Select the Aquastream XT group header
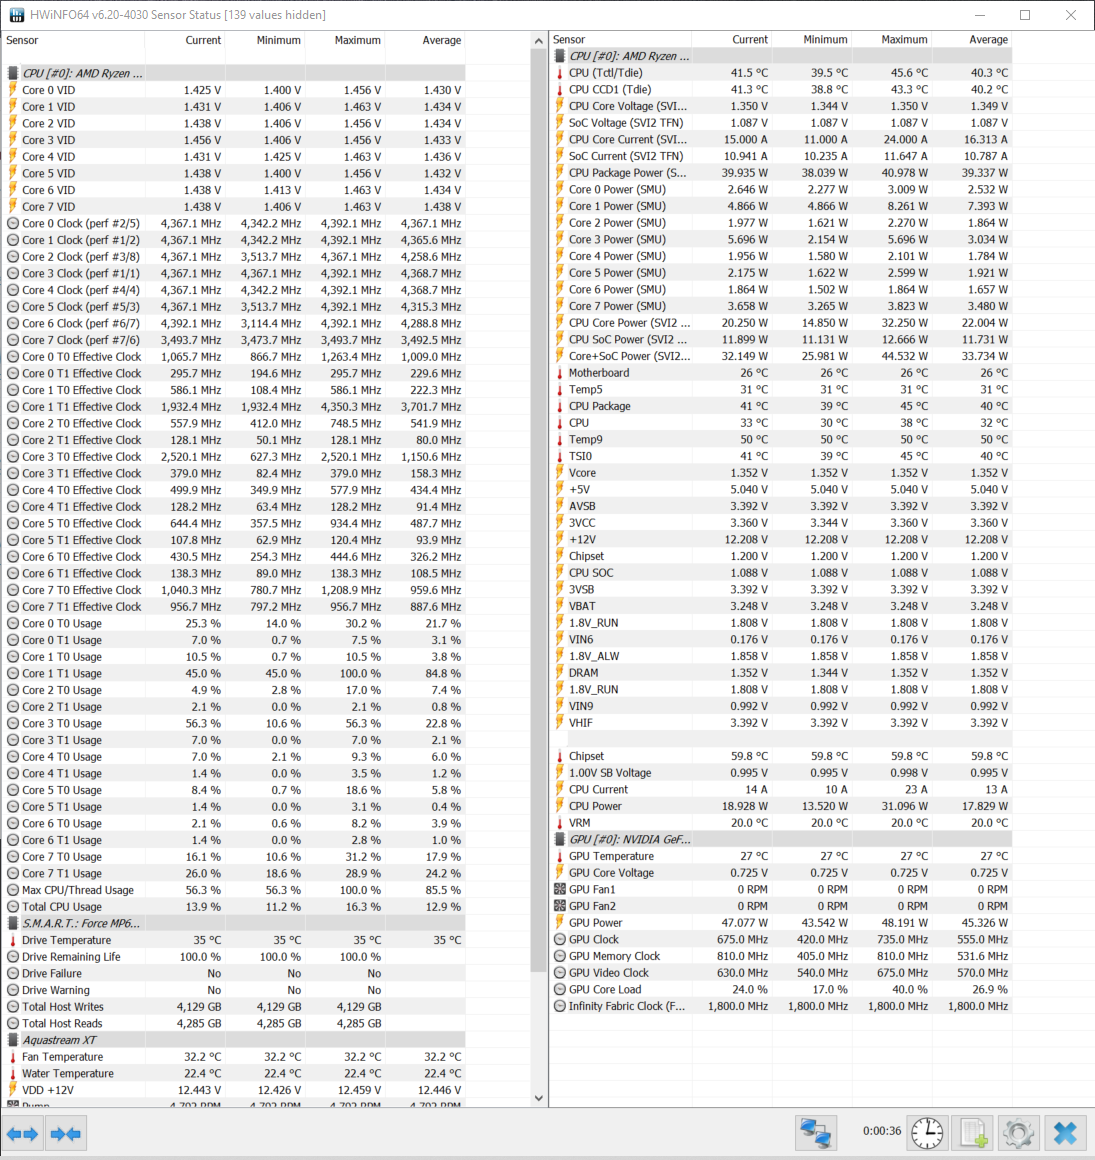The width and height of the screenshot is (1095, 1160). tap(234, 1040)
